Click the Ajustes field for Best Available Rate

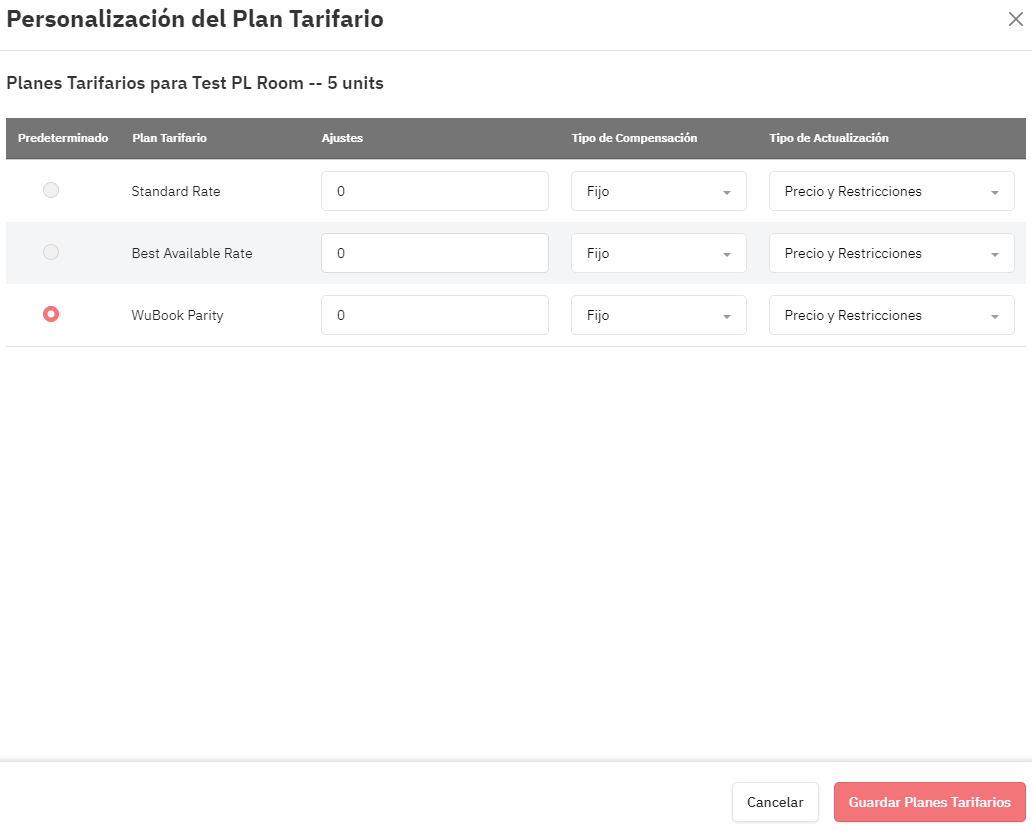click(x=434, y=253)
